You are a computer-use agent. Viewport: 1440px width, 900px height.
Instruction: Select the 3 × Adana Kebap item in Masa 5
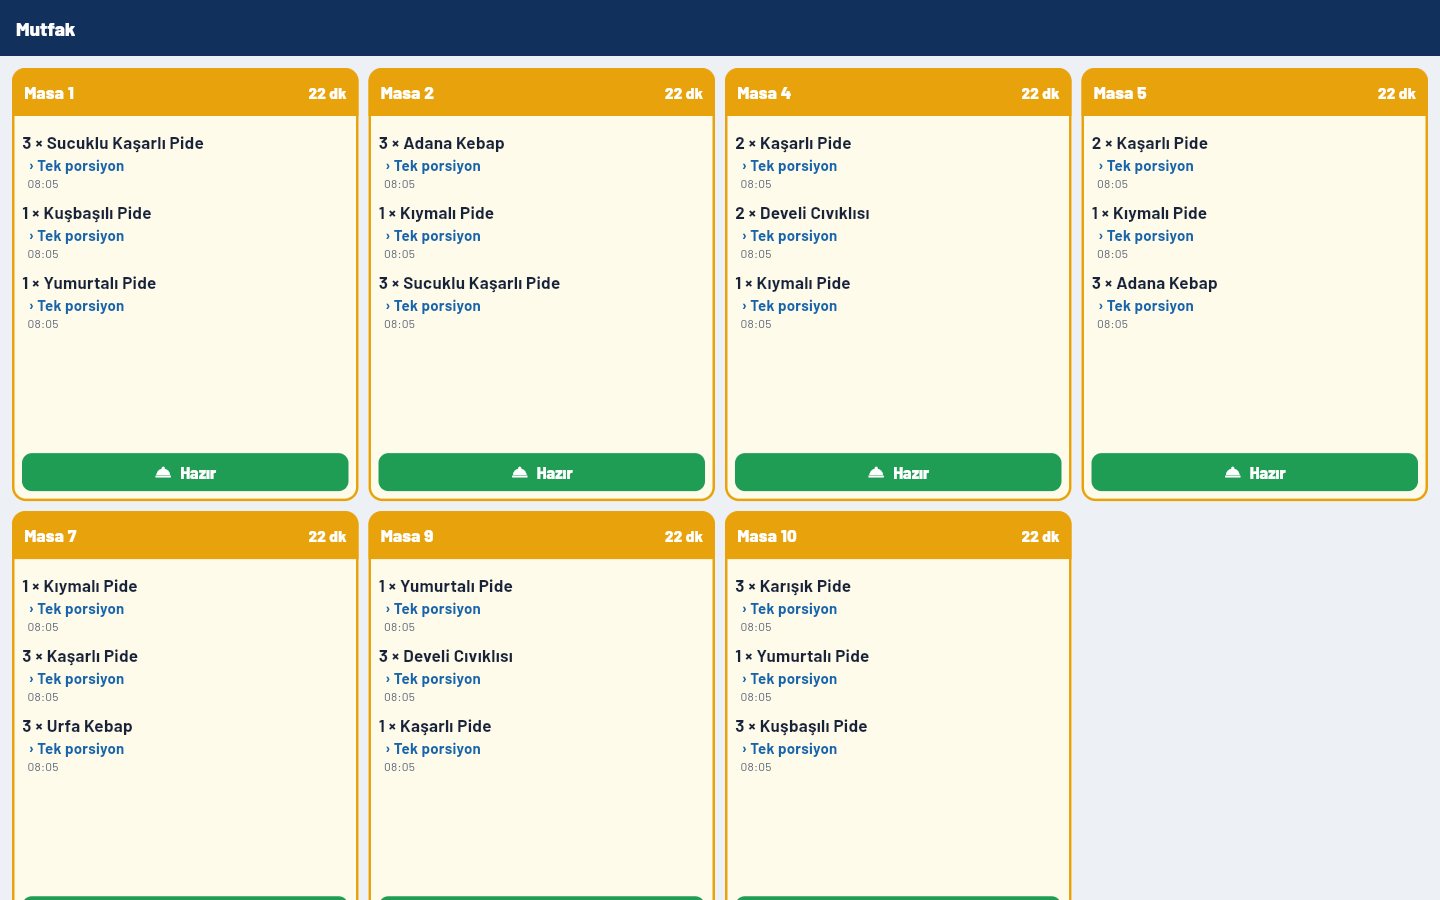click(1154, 283)
